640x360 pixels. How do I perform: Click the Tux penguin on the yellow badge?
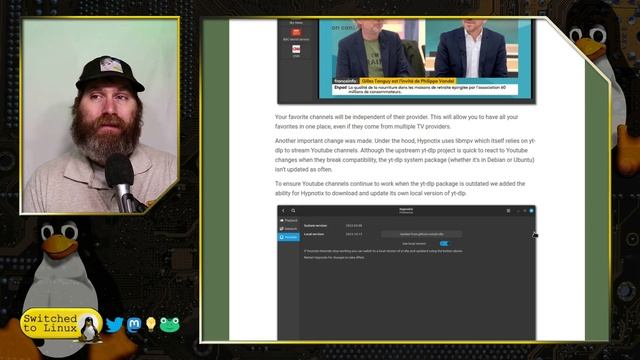pos(89,329)
